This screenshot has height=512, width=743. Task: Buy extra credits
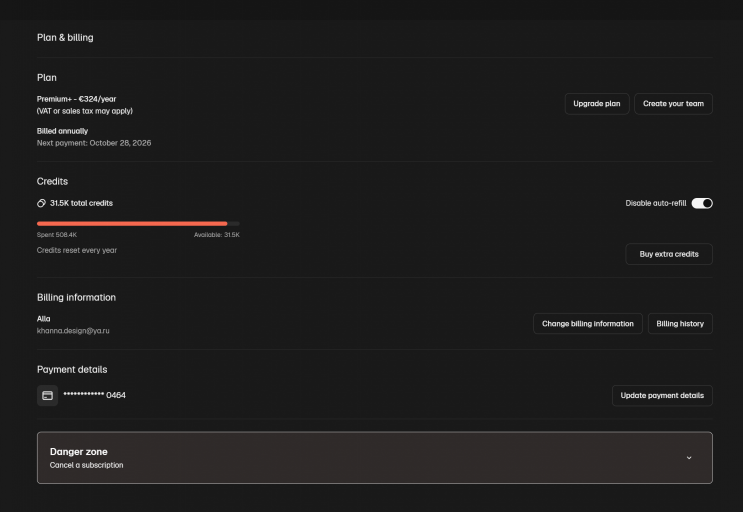click(669, 254)
